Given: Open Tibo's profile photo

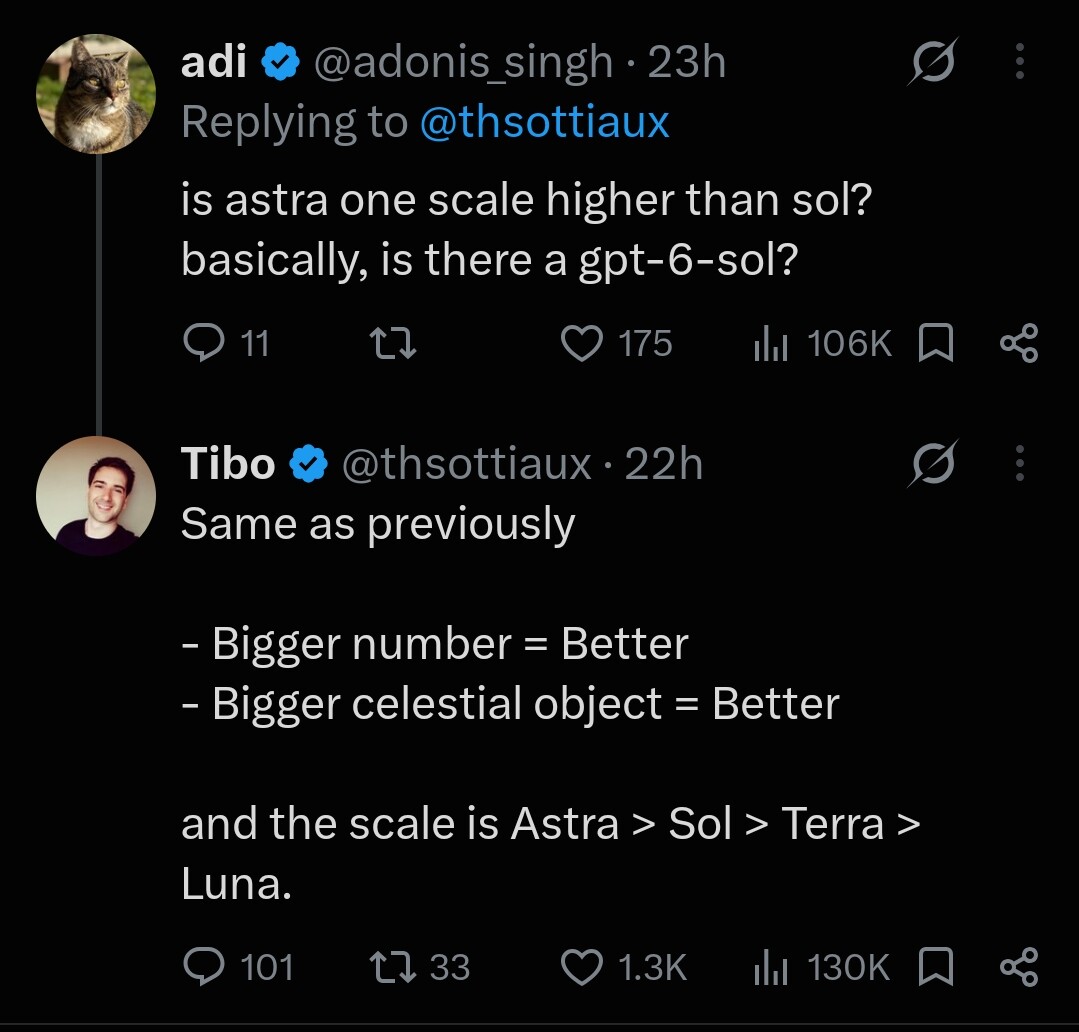Looking at the screenshot, I should (x=96, y=495).
